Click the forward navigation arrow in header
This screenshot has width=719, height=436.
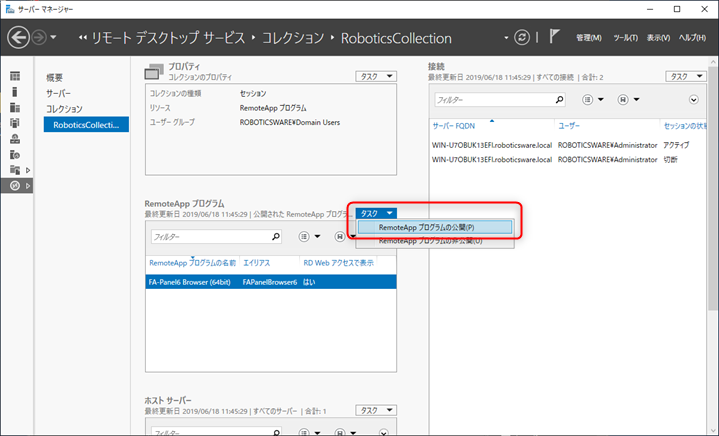click(x=39, y=38)
